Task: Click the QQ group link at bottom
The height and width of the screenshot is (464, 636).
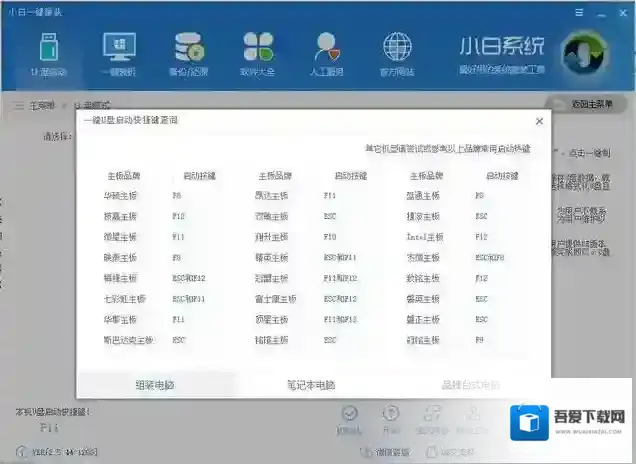Action: click(x=450, y=452)
